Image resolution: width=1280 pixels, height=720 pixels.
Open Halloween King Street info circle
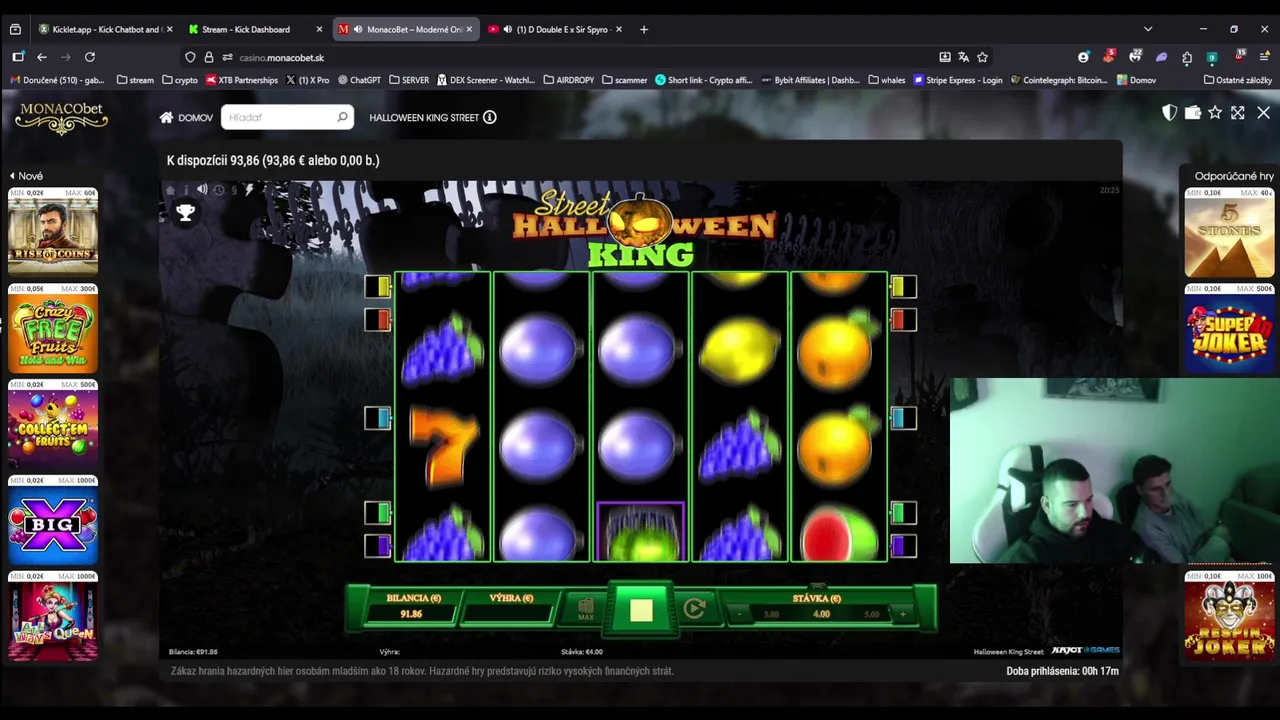[x=490, y=117]
